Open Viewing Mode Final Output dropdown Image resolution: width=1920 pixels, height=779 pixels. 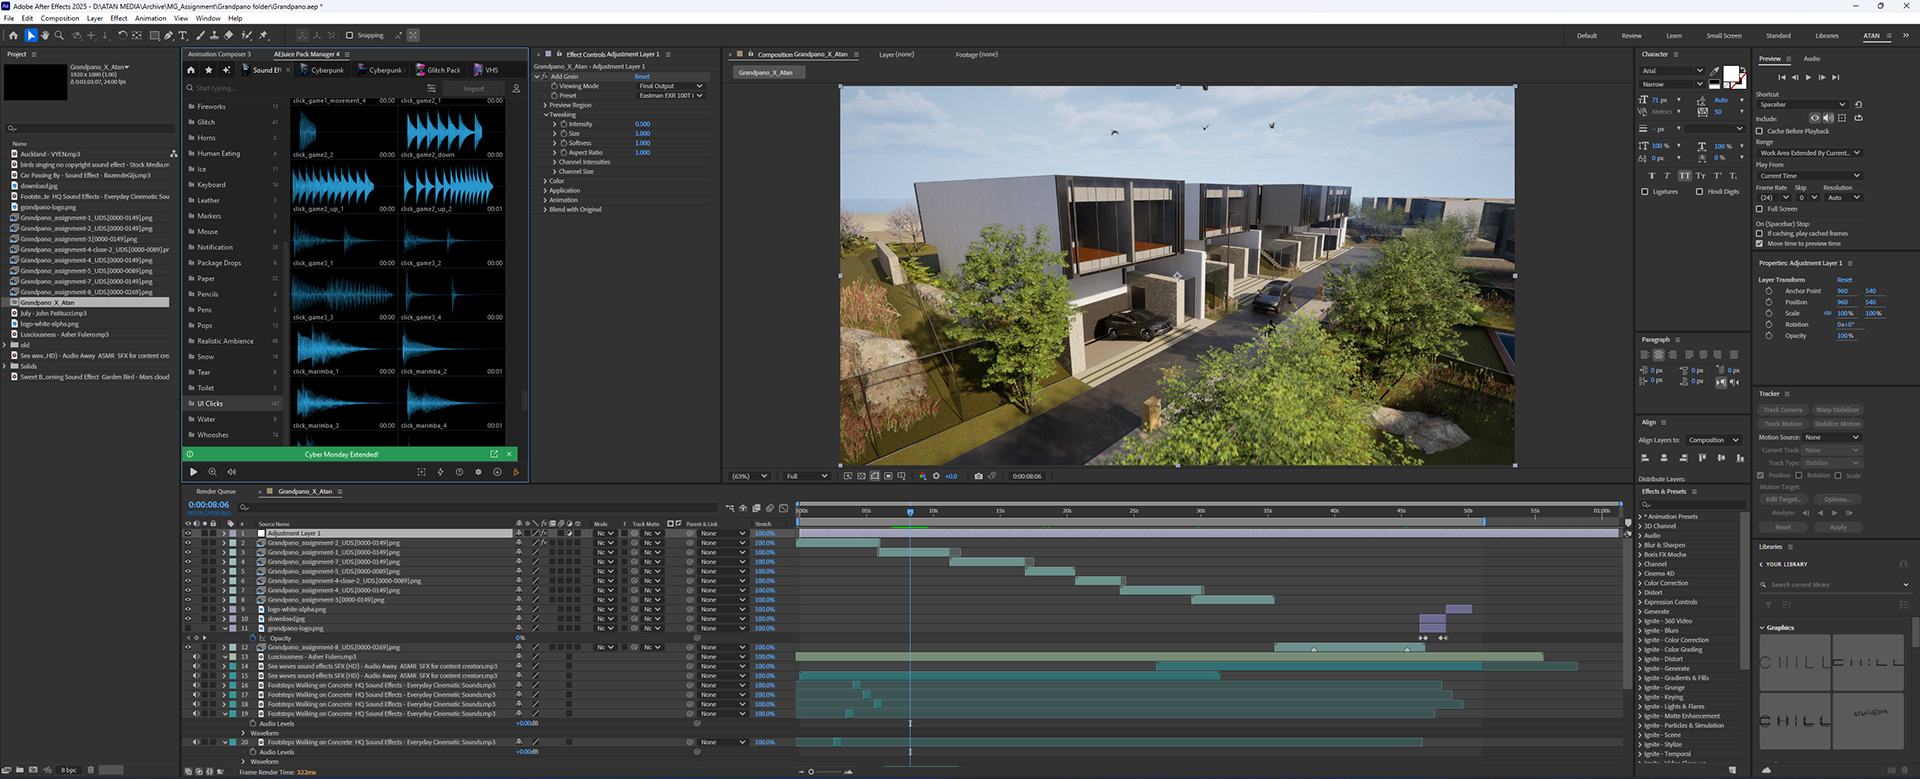click(671, 86)
